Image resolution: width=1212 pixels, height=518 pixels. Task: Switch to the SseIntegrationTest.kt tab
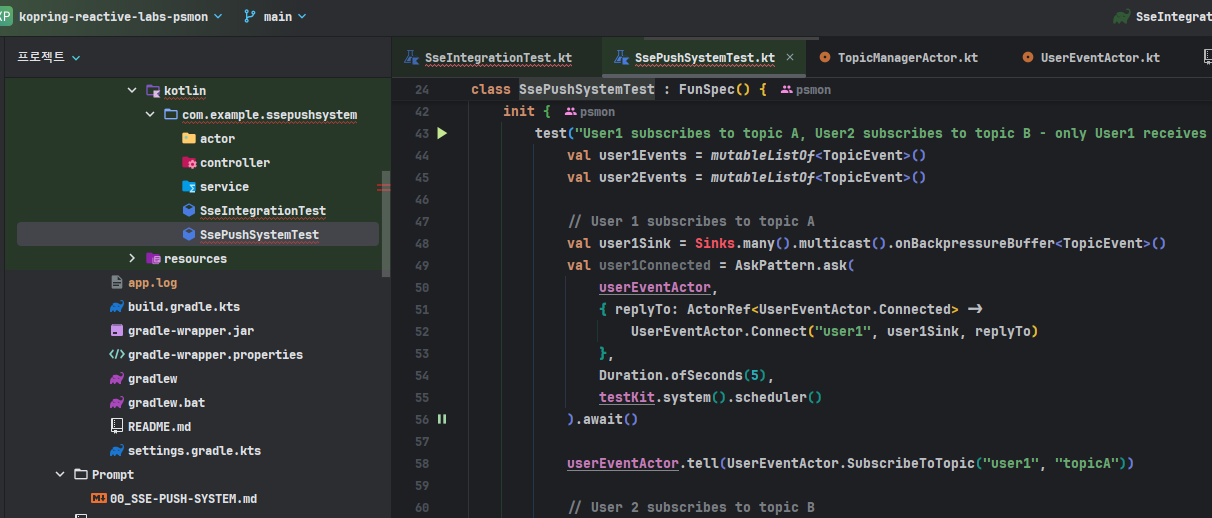[497, 57]
